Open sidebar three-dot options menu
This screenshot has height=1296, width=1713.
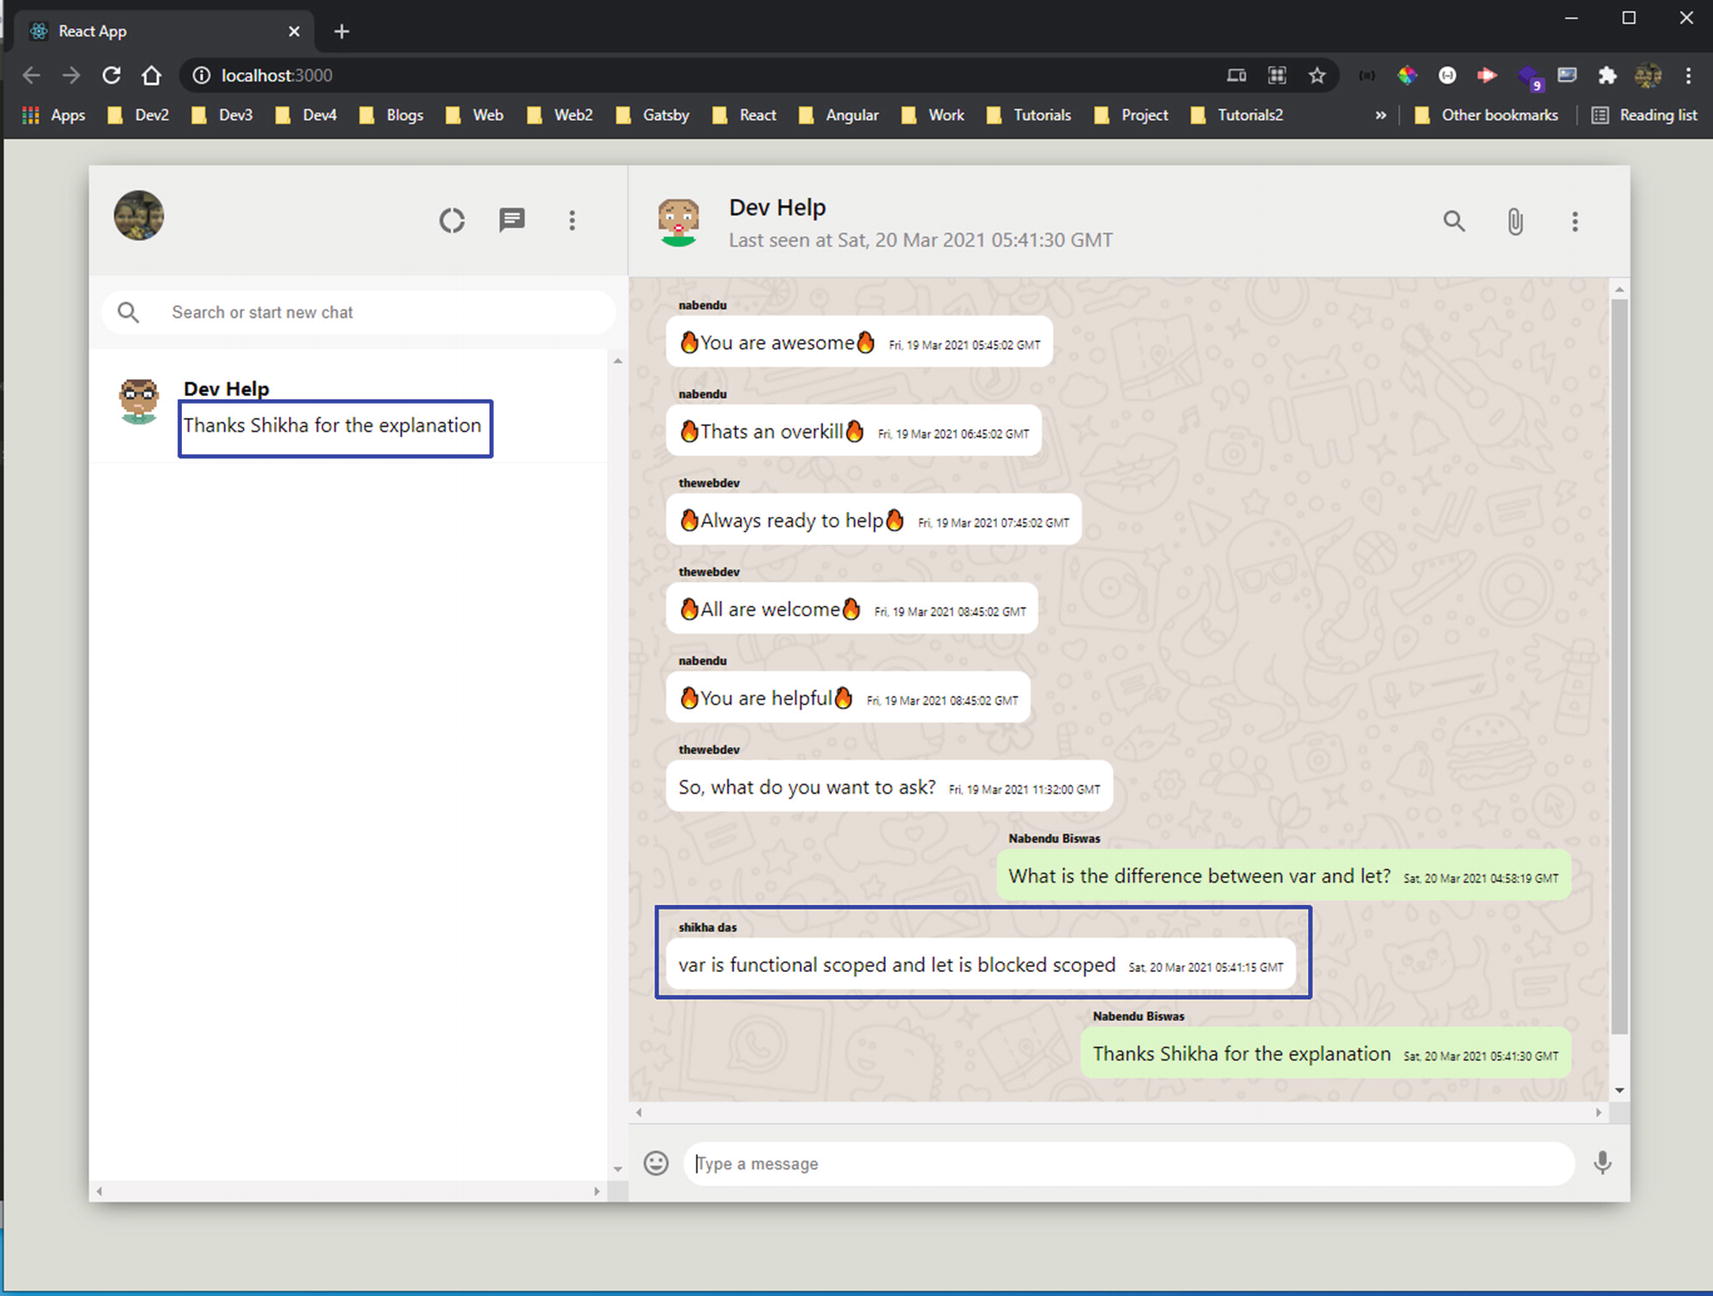point(572,220)
